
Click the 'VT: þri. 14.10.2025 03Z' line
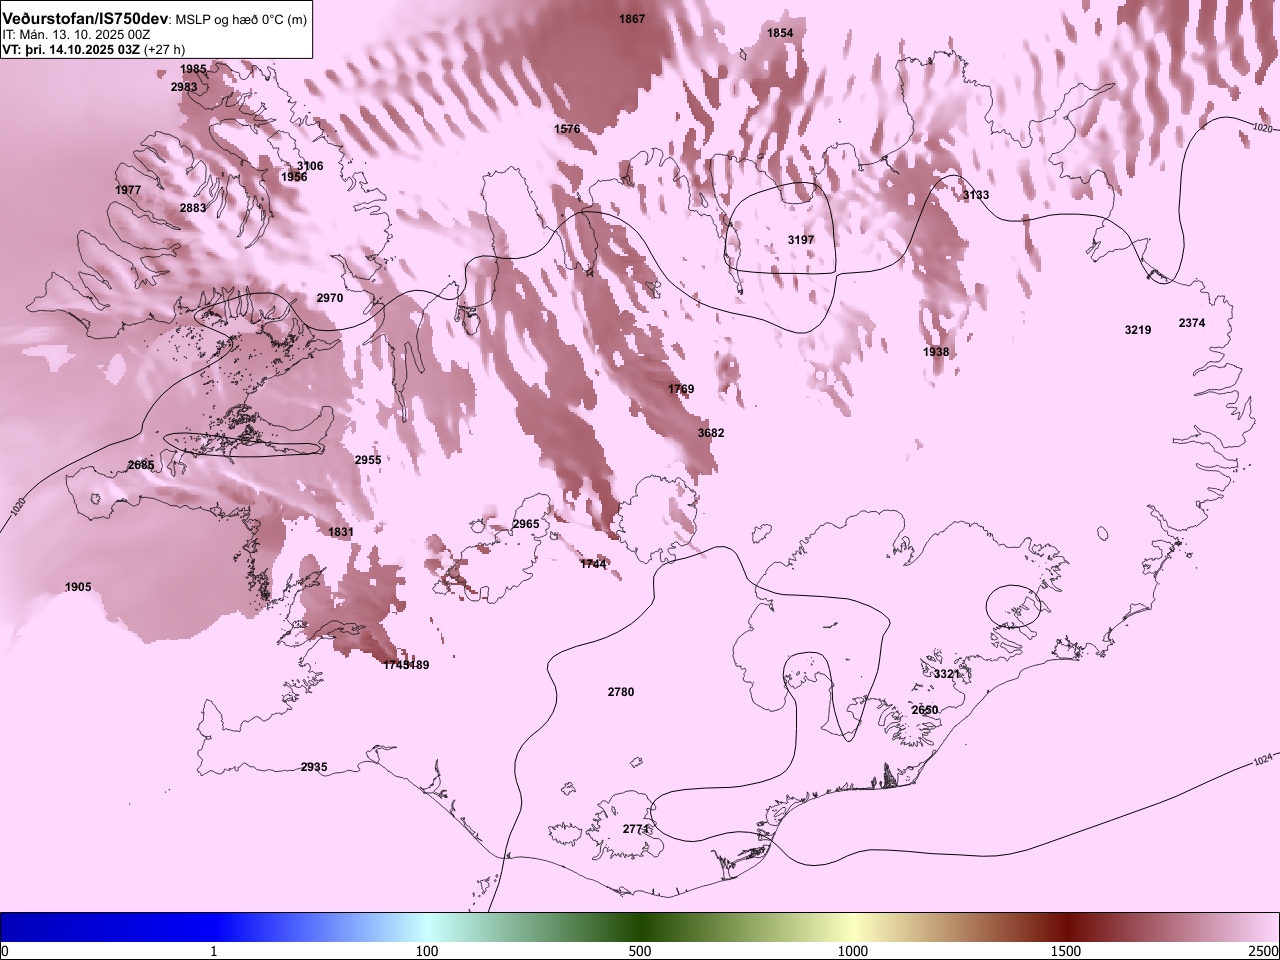(71, 49)
